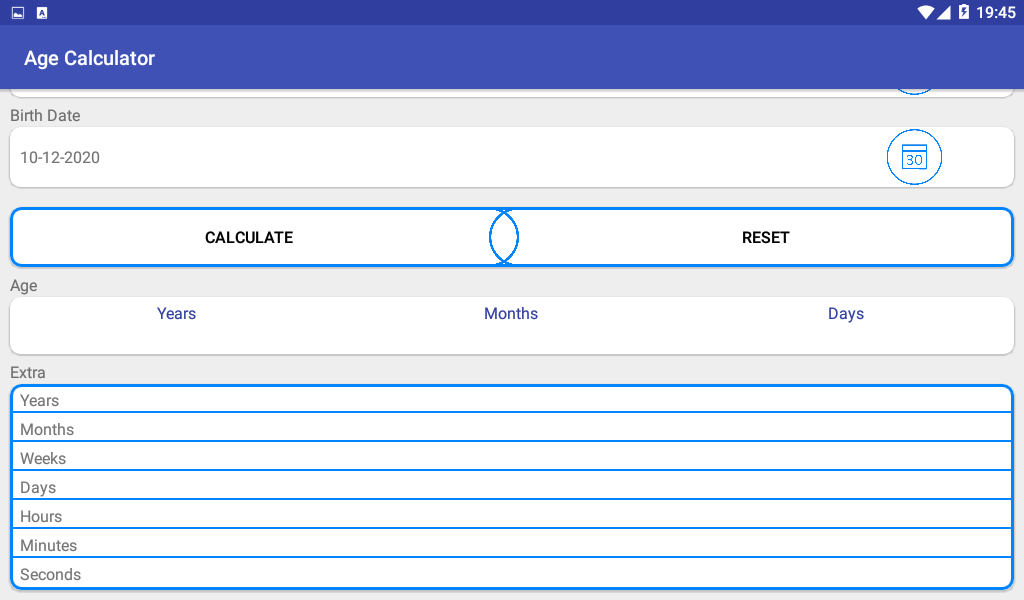The width and height of the screenshot is (1024, 600).
Task: Open the Birth Date calendar picker icon
Action: [x=914, y=157]
